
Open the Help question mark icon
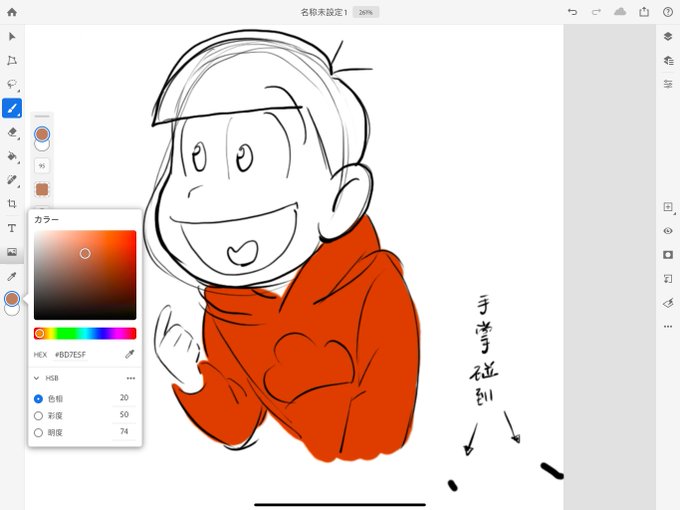[668, 12]
